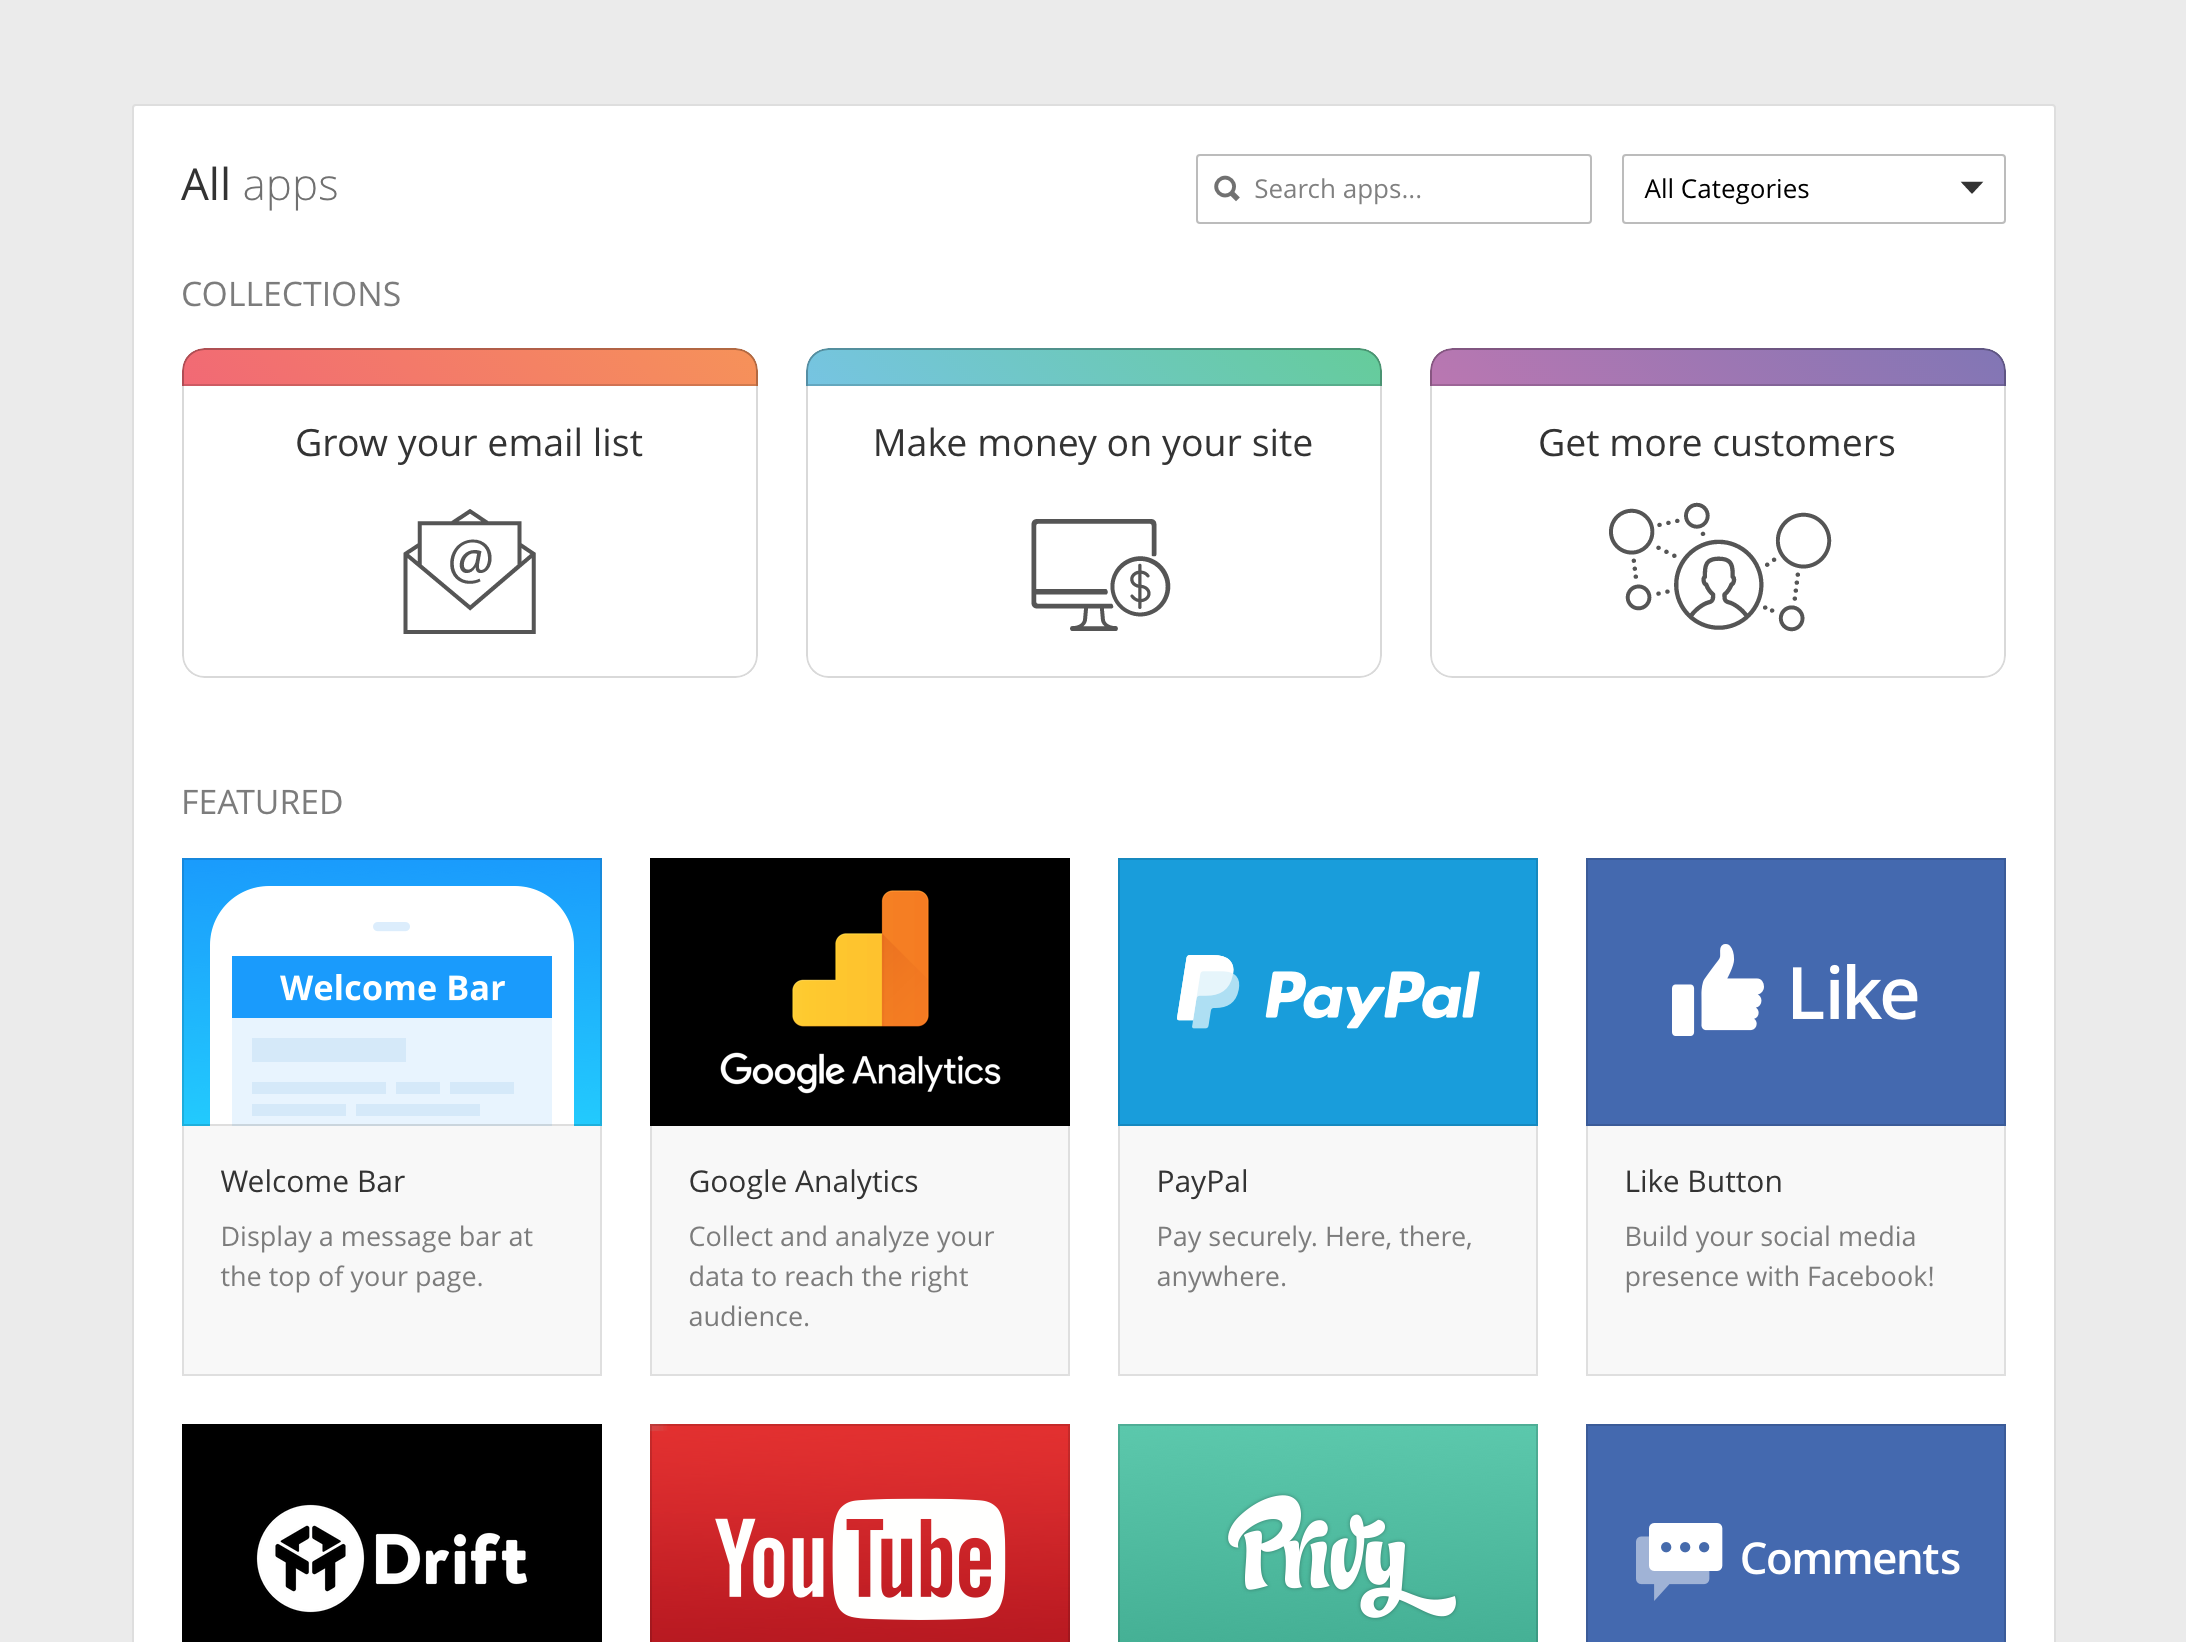The image size is (2186, 1642).
Task: Click the Privy app thumbnail
Action: point(1328,1533)
